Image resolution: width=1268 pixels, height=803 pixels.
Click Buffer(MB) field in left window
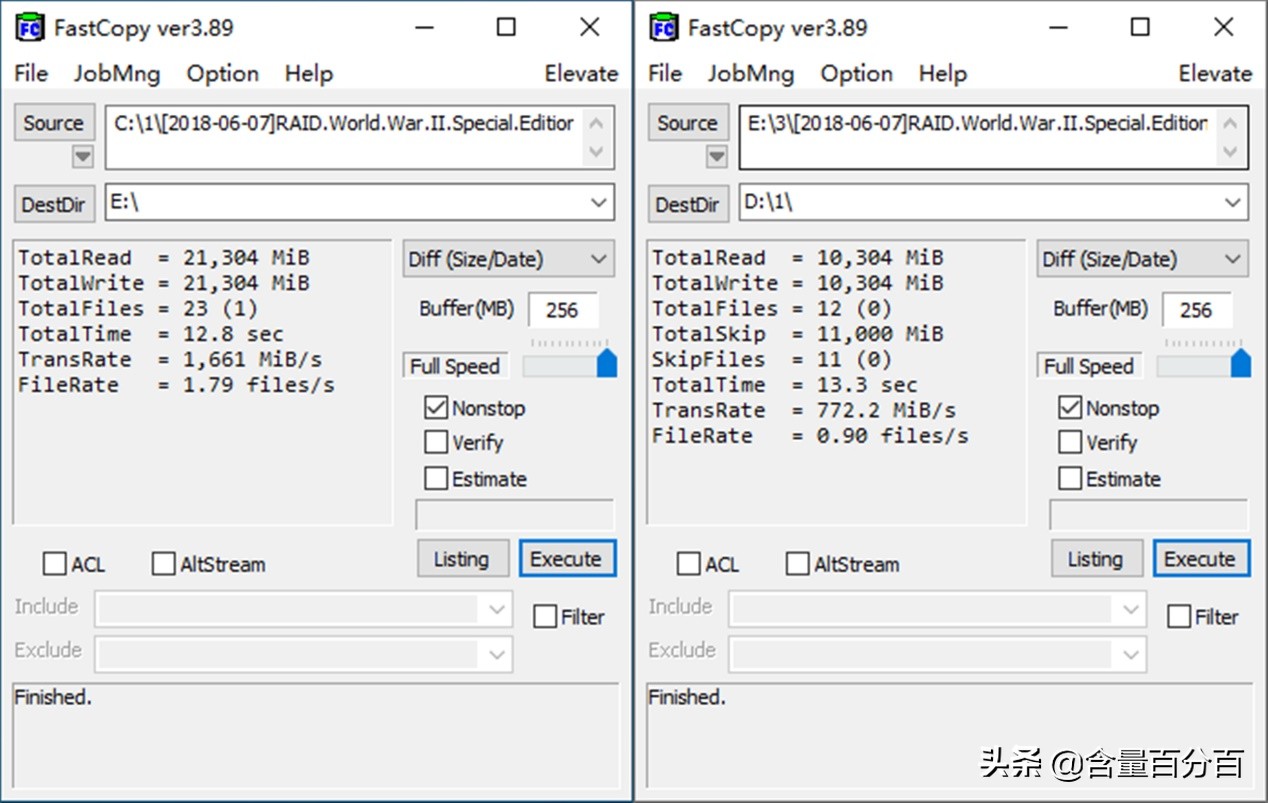click(563, 310)
